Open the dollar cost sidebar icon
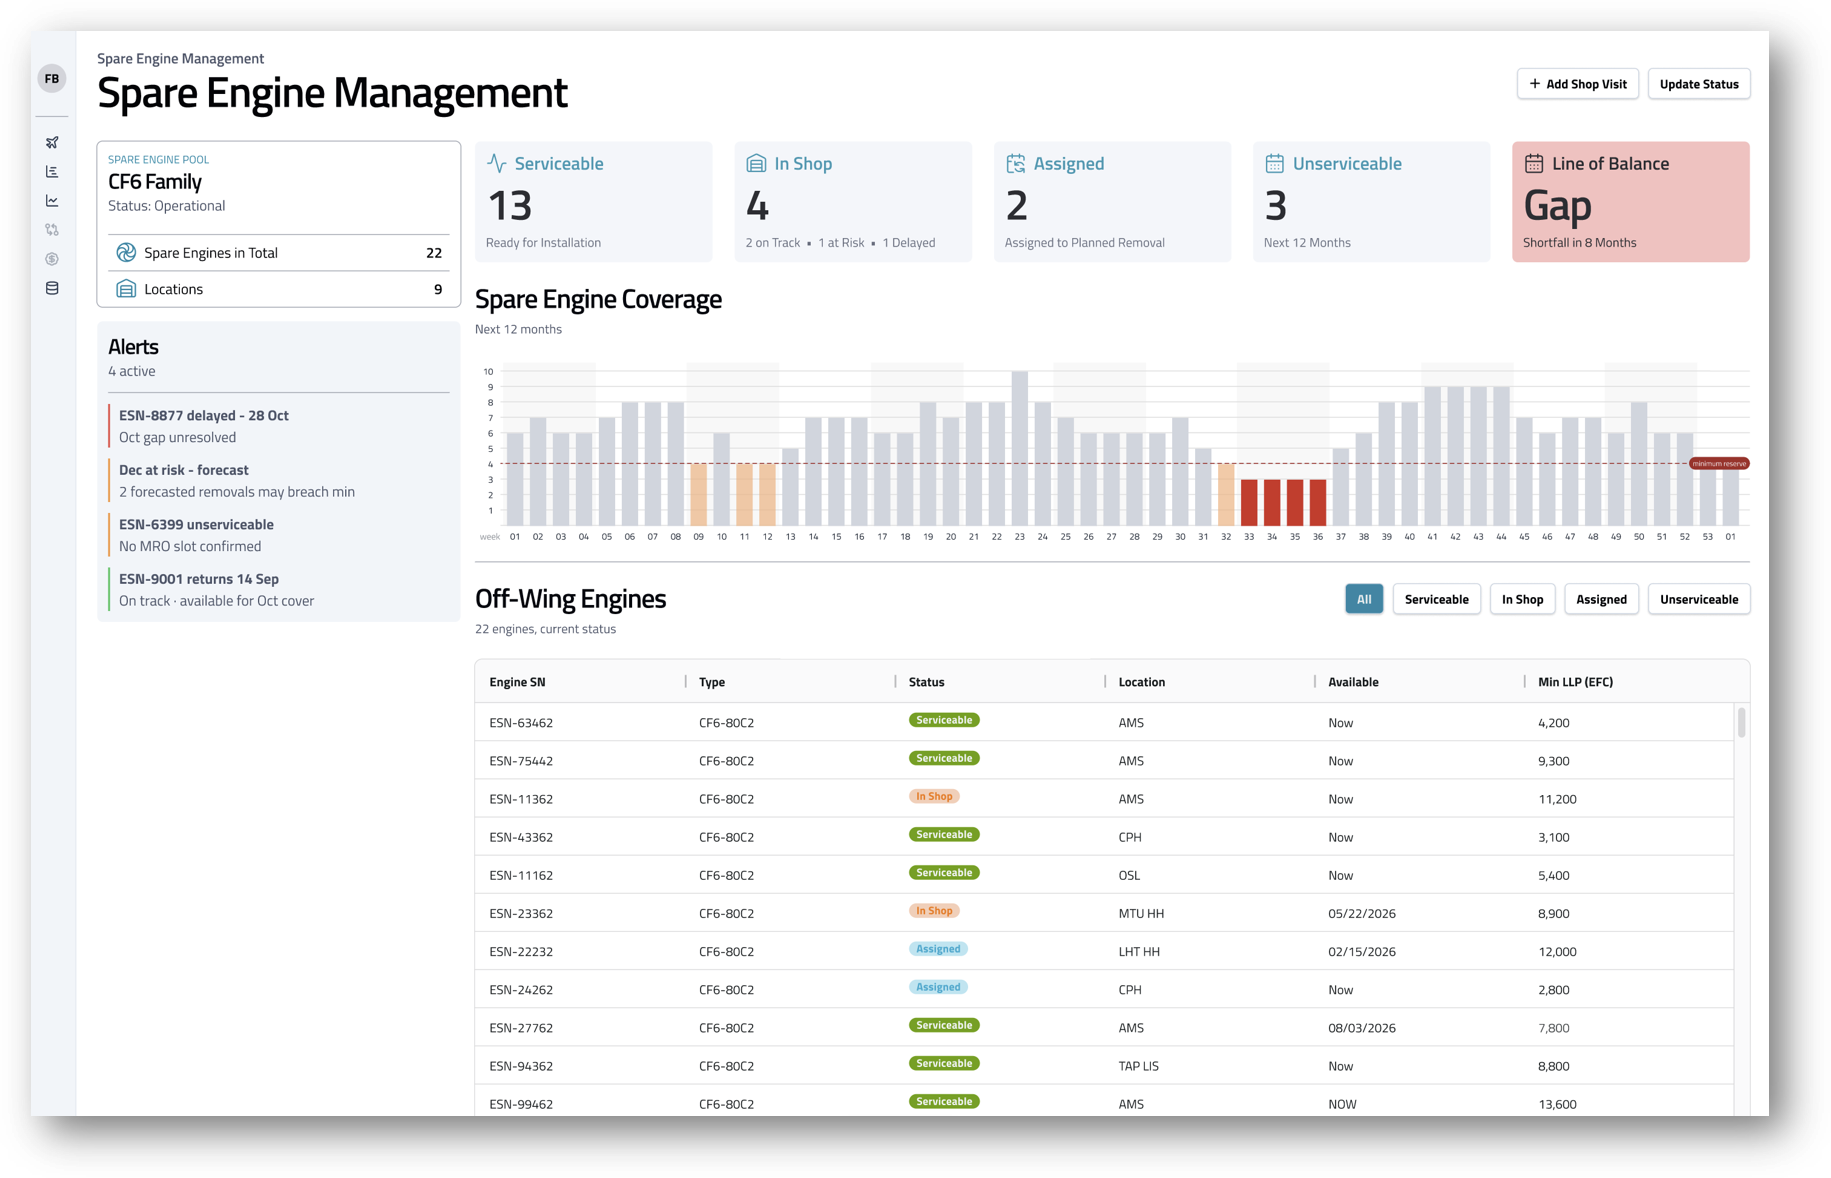Screen dimensions: 1831x1178 (52, 259)
